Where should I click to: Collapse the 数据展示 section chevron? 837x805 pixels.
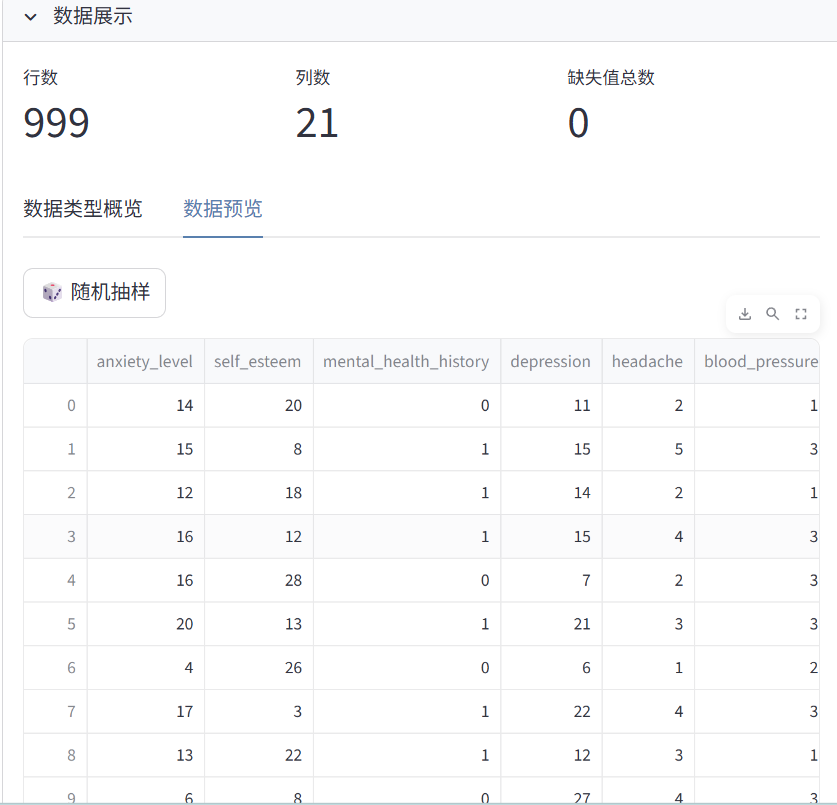point(31,17)
